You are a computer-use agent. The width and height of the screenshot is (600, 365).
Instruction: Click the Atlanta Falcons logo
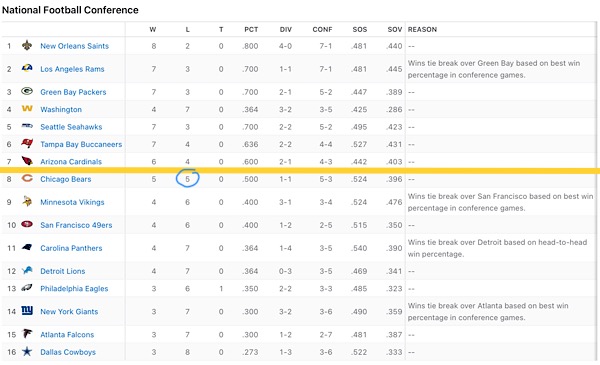(27, 334)
